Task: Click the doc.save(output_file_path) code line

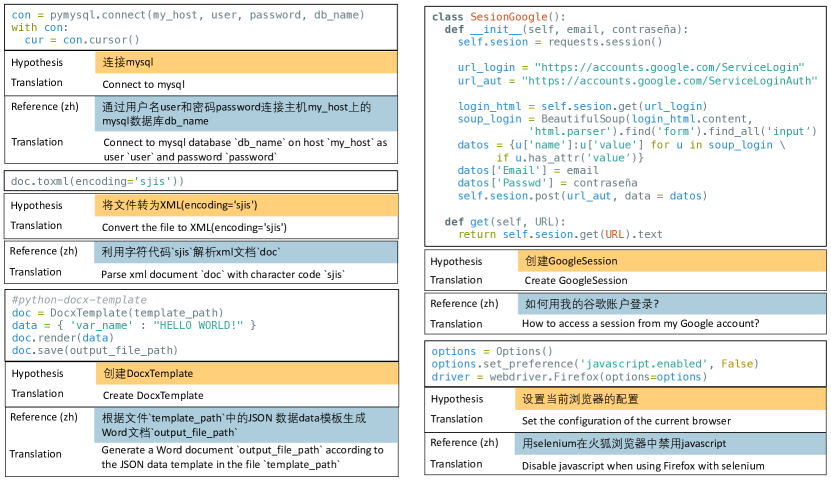Action: [x=94, y=350]
